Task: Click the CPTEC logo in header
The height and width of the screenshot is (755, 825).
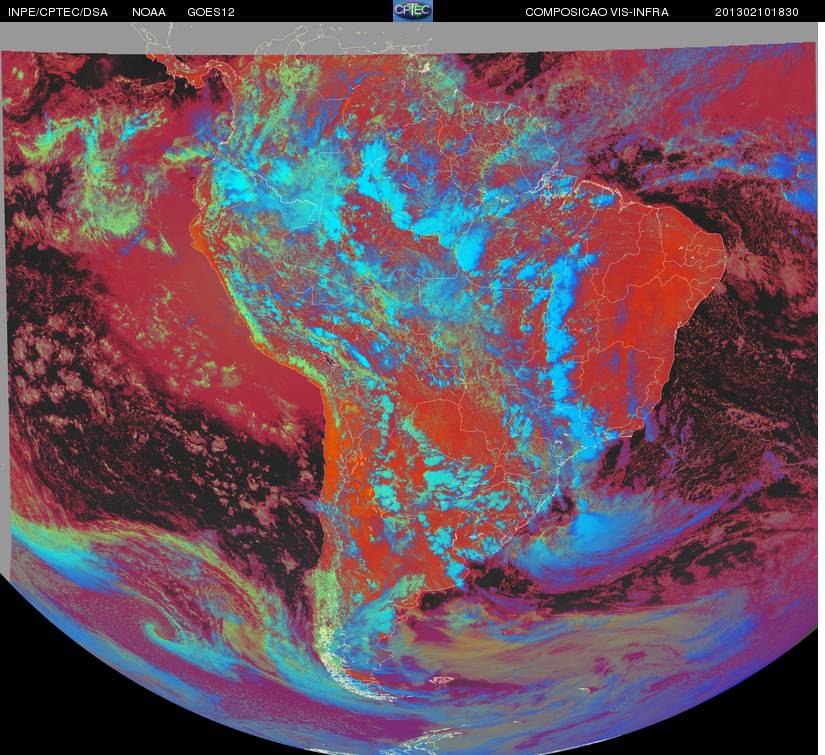Action: 413,11
